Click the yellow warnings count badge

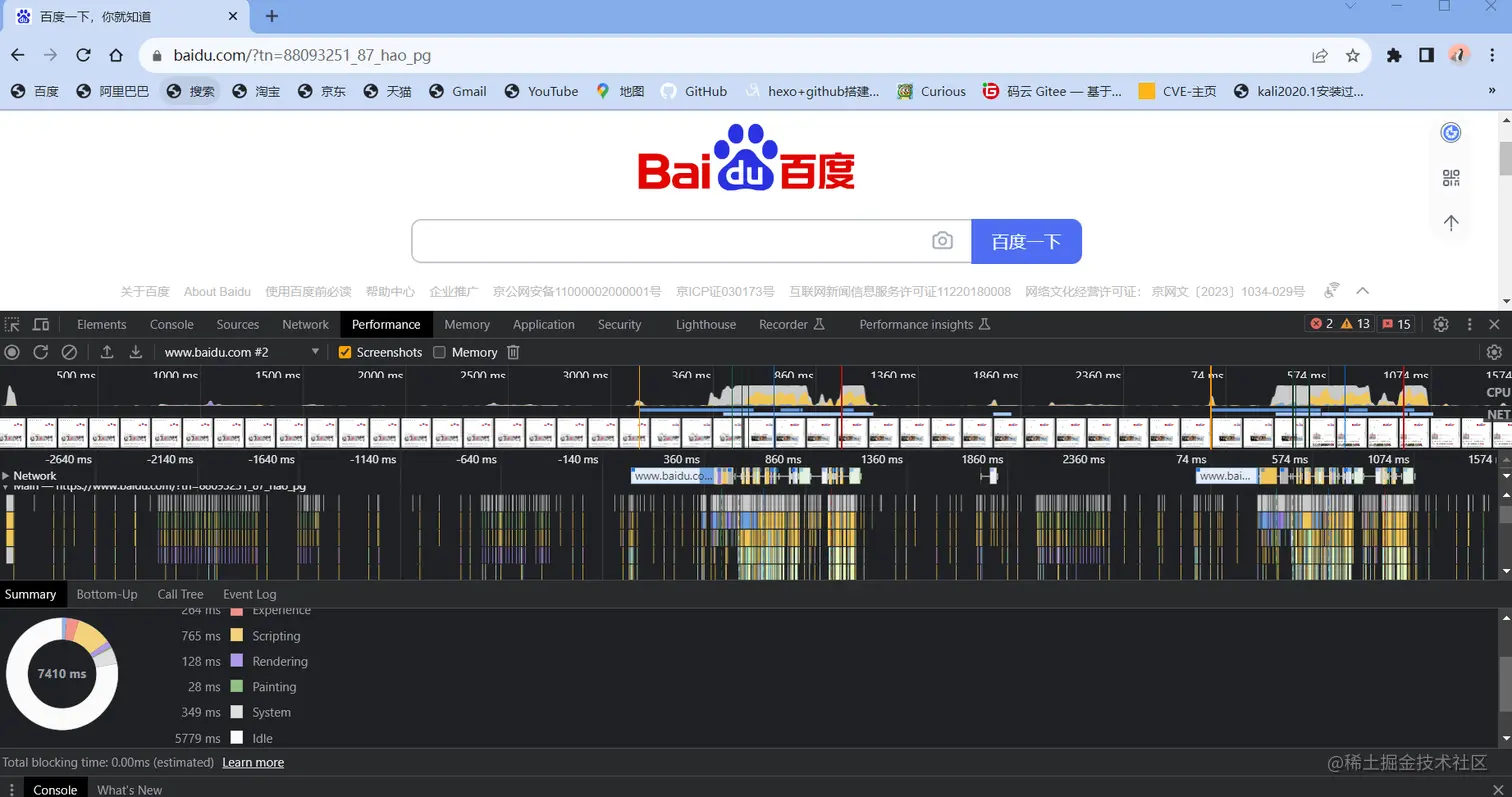[1355, 324]
